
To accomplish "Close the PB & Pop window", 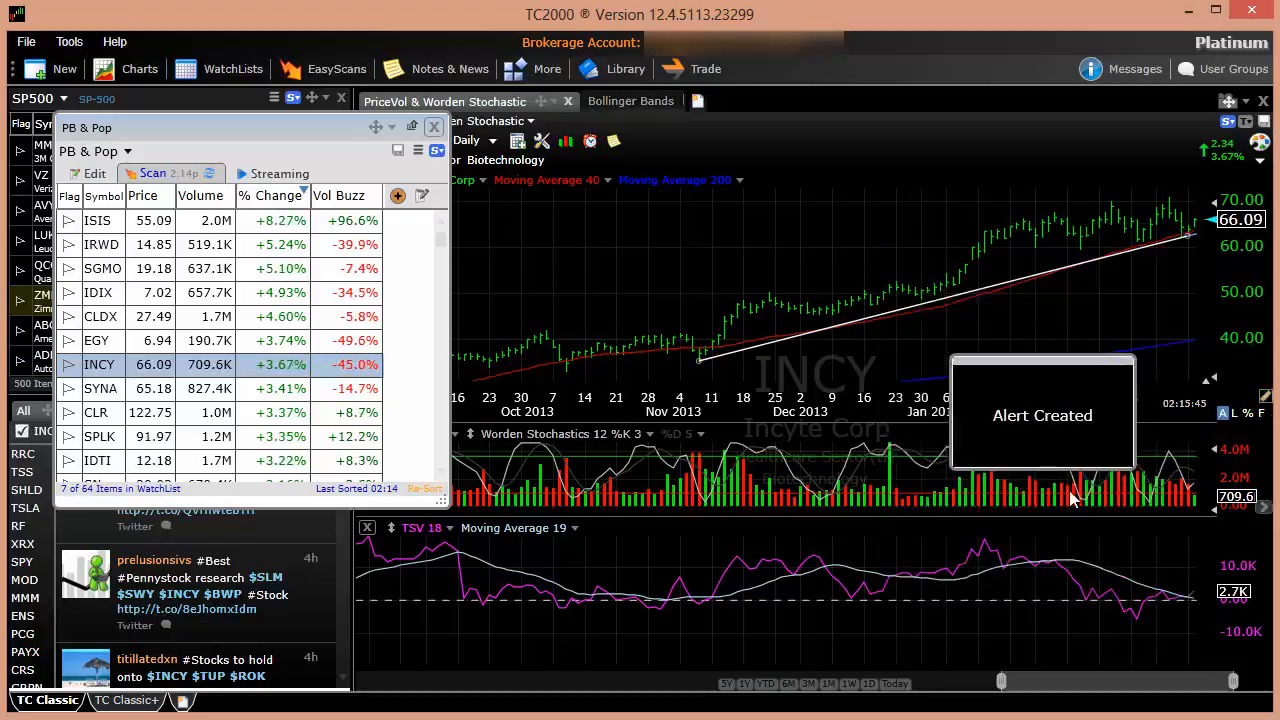I will click(434, 127).
